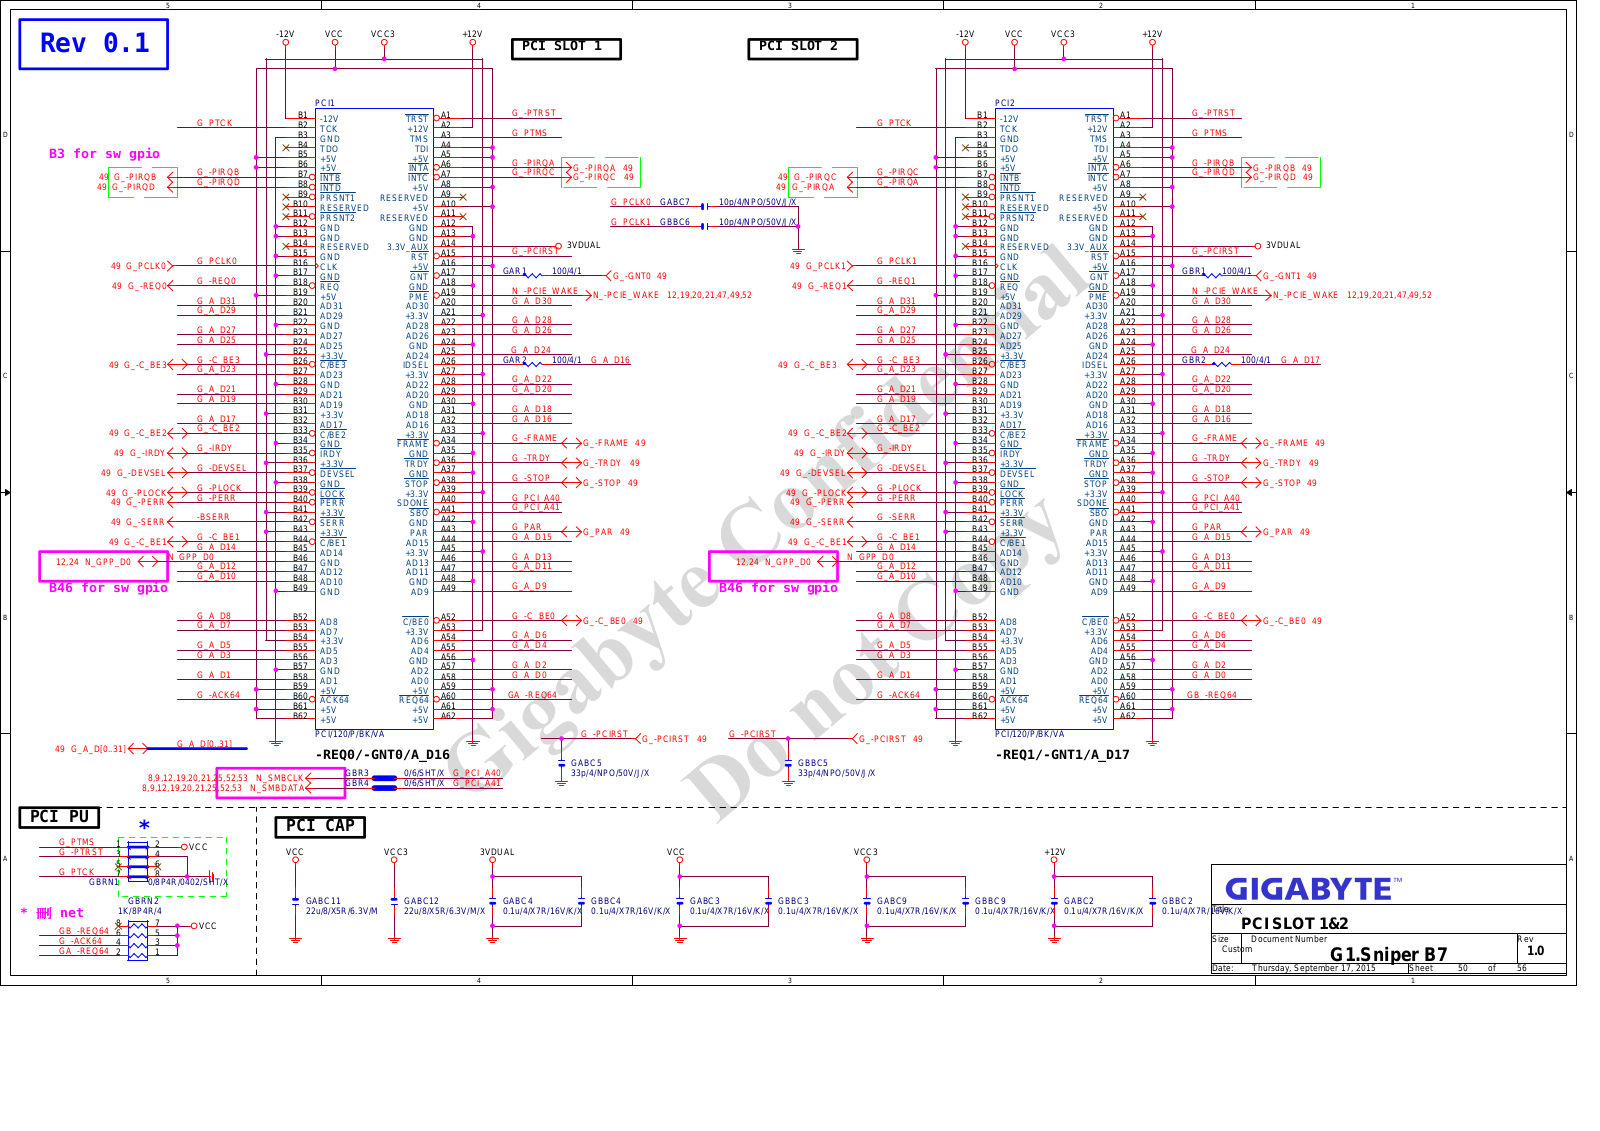Select the GBBC6 capacitor designator

675,222
